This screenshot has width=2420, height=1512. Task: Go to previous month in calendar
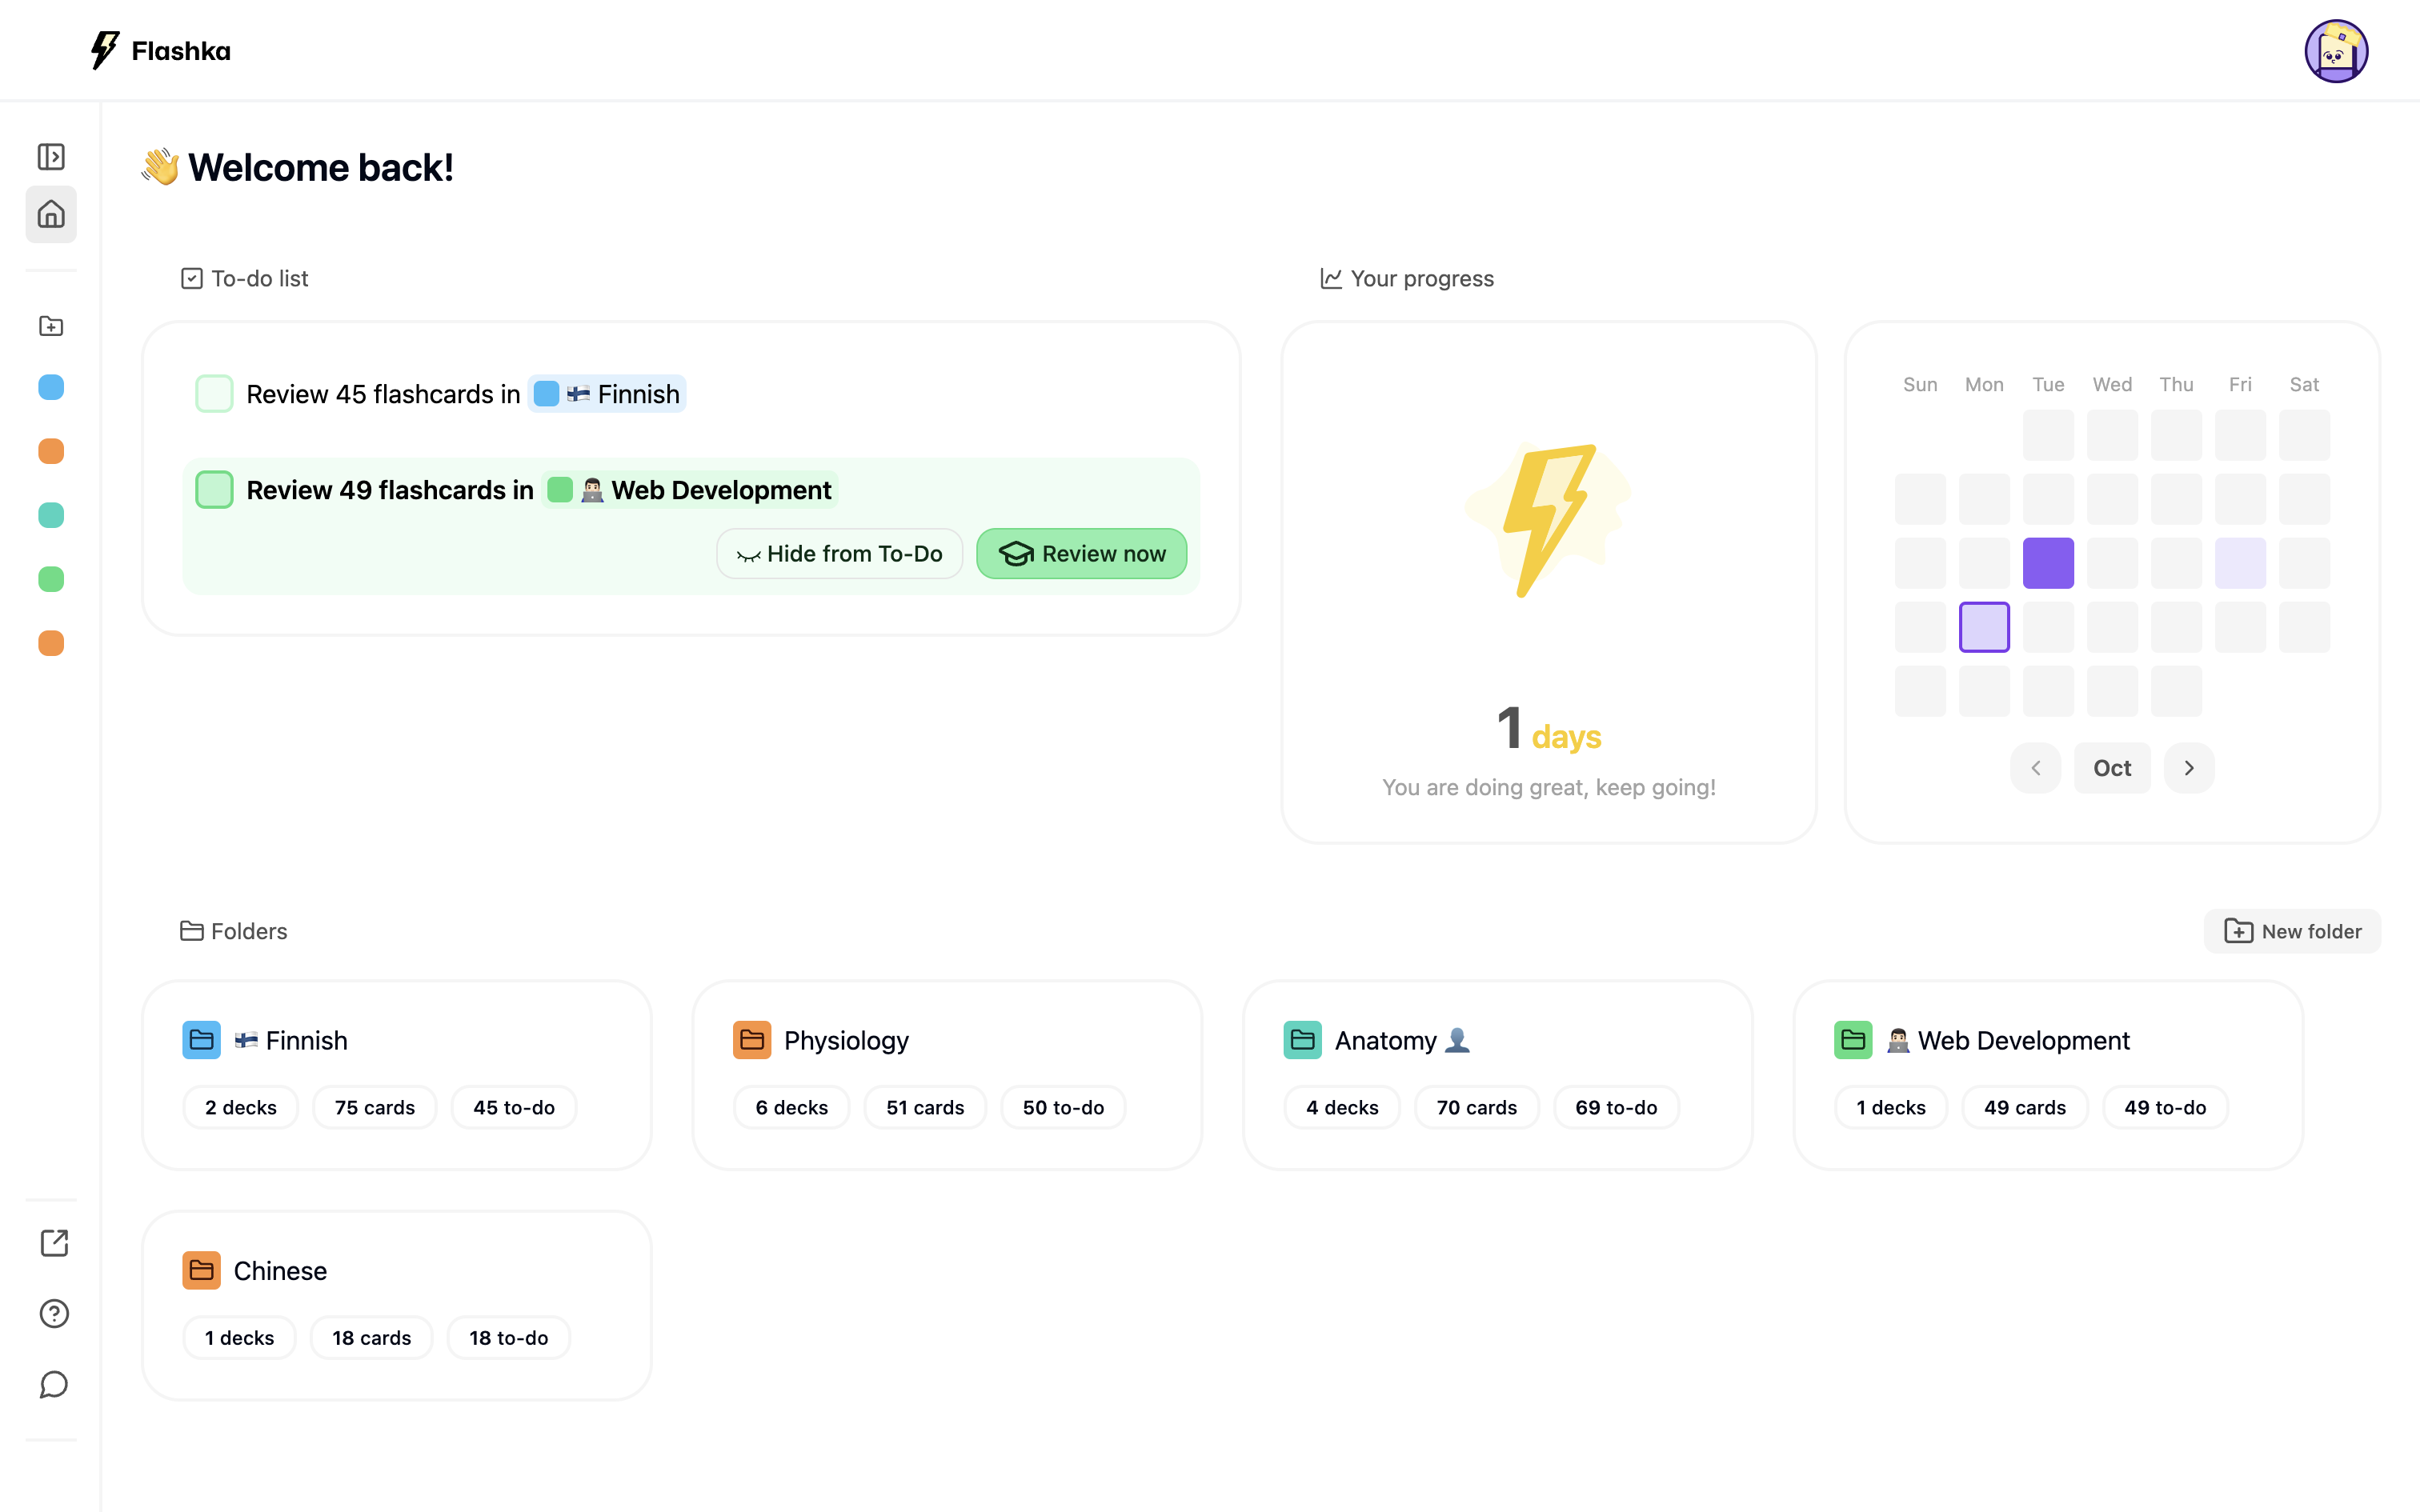(2035, 768)
